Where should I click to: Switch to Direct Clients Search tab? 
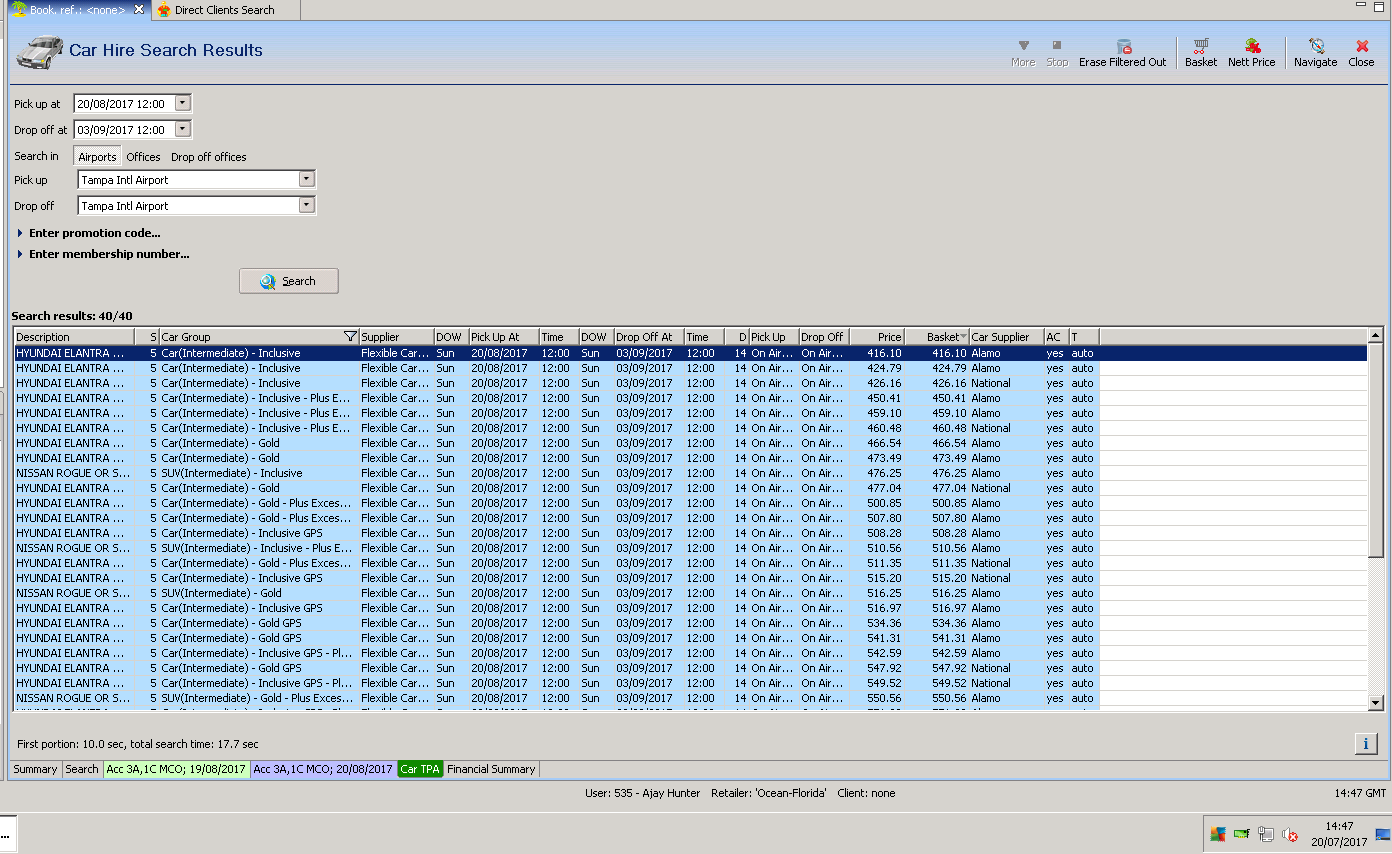coord(224,10)
